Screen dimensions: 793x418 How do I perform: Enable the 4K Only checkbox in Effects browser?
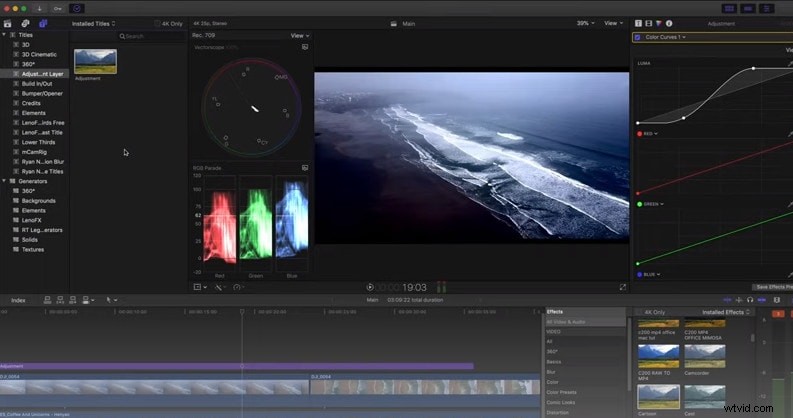(639, 312)
